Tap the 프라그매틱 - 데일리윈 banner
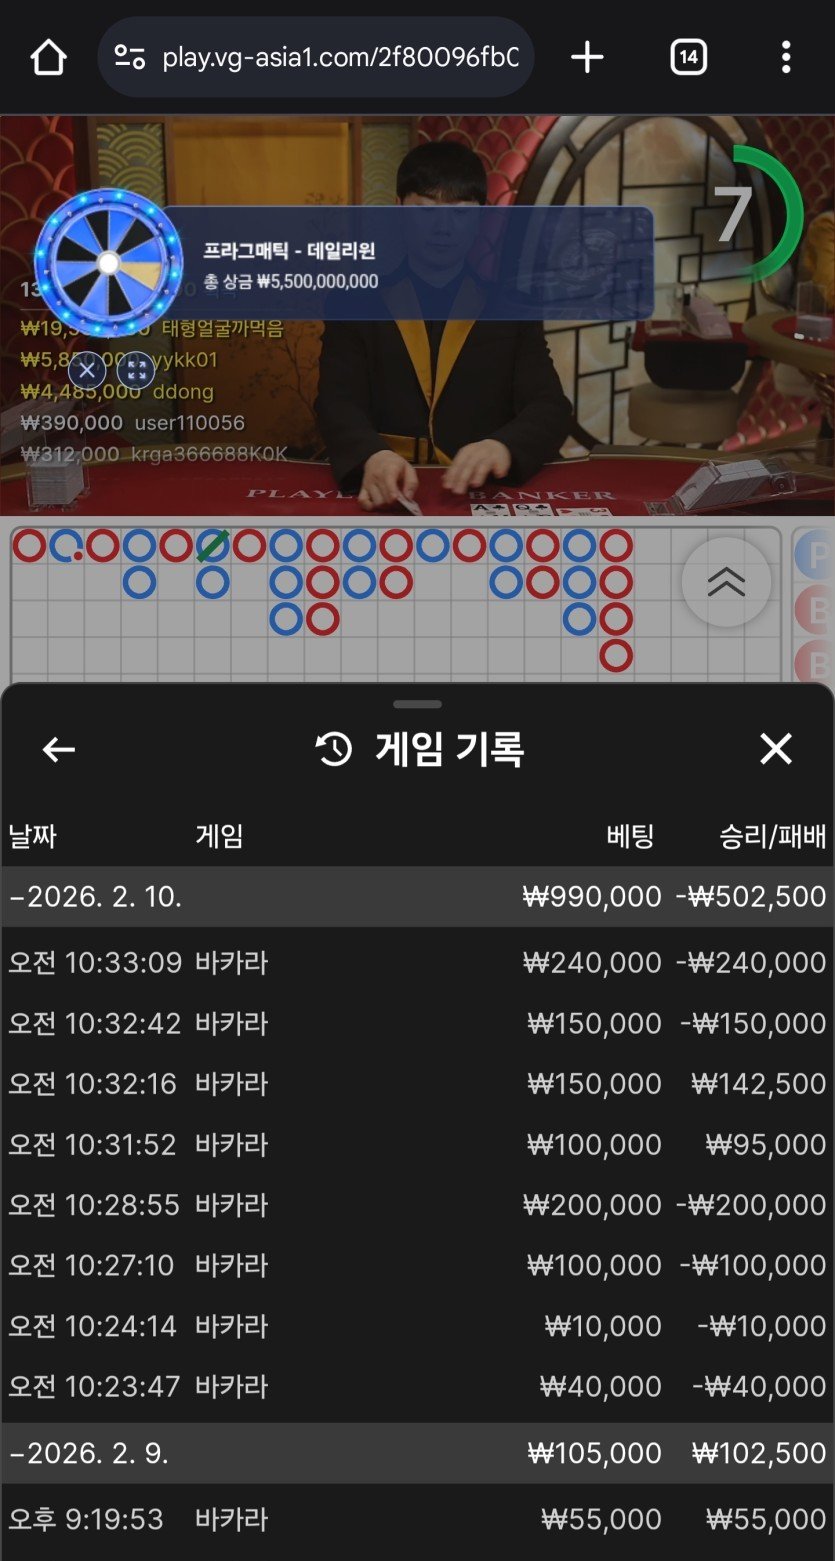835x1561 pixels. coord(405,263)
